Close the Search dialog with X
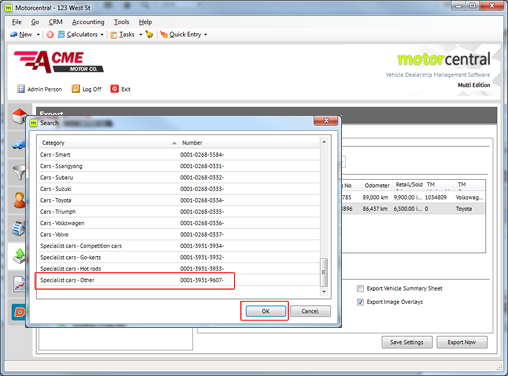508x376 pixels. coord(326,120)
